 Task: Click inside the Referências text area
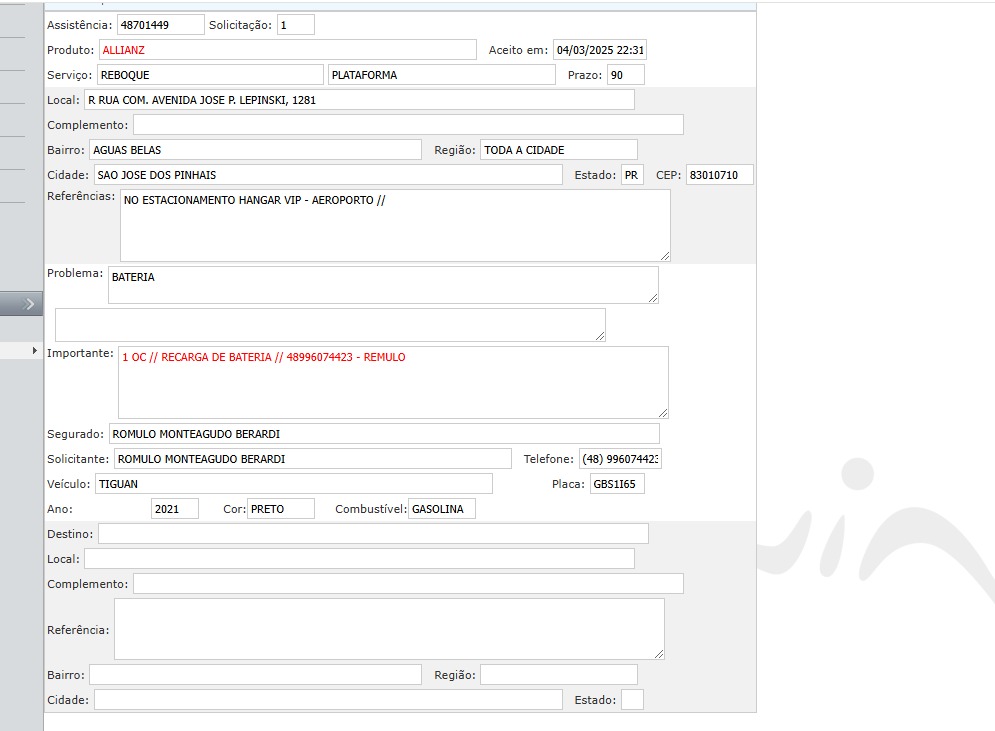394,225
